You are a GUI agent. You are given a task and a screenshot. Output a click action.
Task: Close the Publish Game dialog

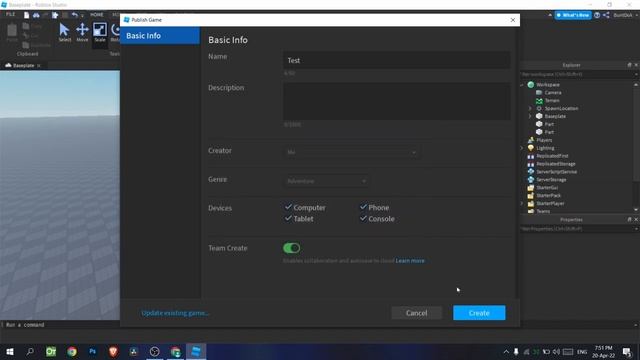(513, 20)
